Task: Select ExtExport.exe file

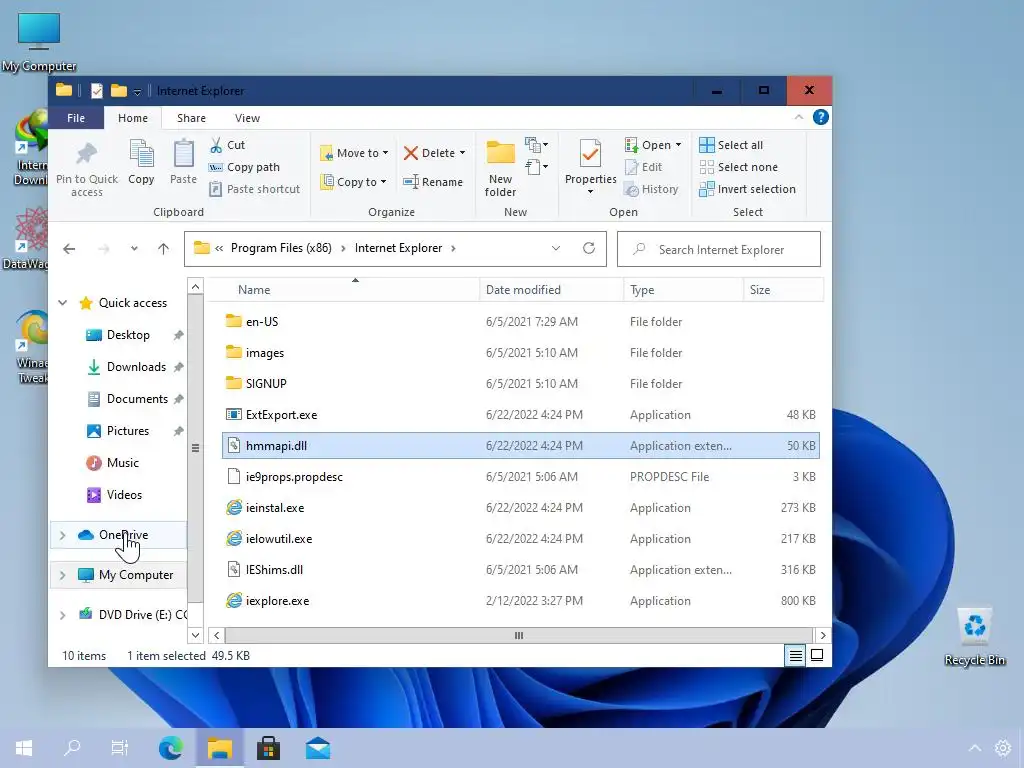Action: (520, 415)
